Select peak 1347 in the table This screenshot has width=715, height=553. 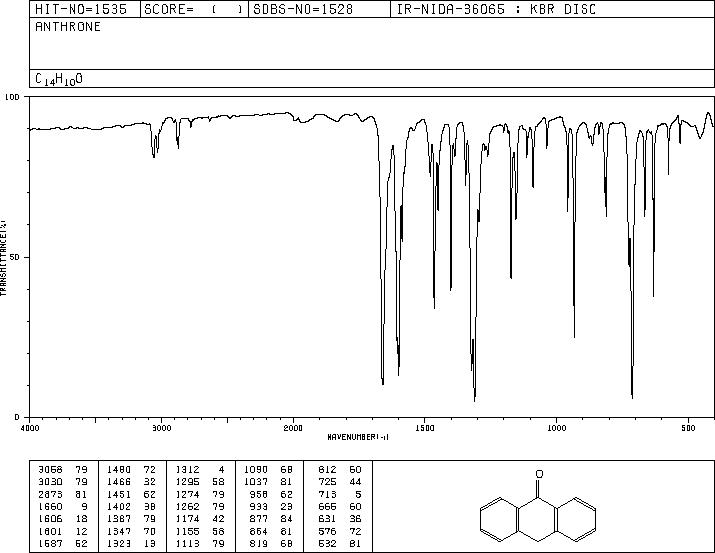119,531
